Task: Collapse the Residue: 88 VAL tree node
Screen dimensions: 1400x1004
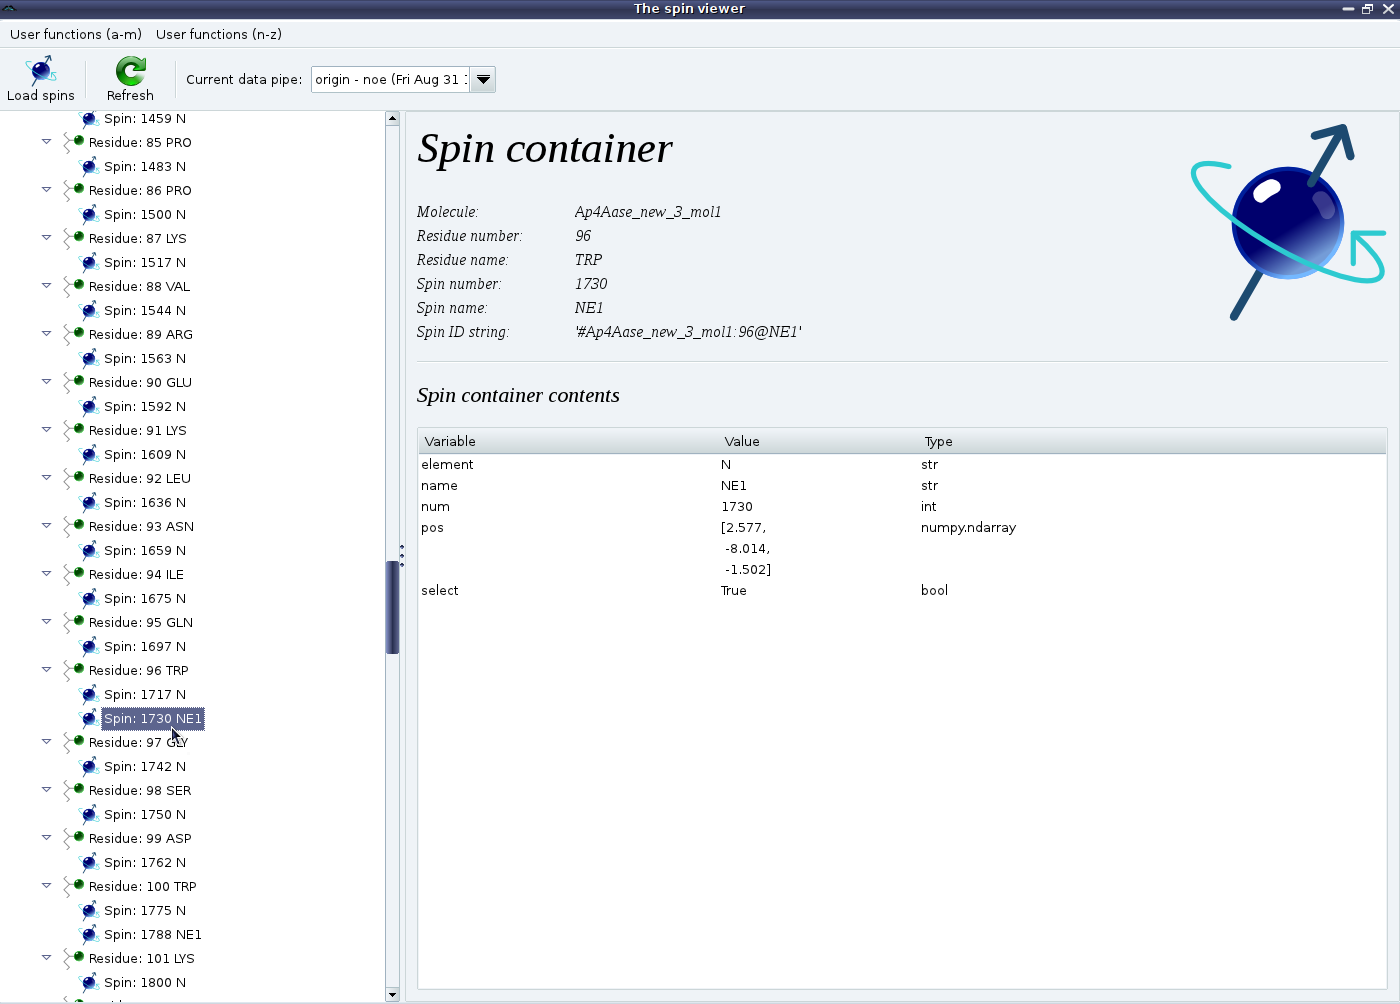Action: coord(46,286)
